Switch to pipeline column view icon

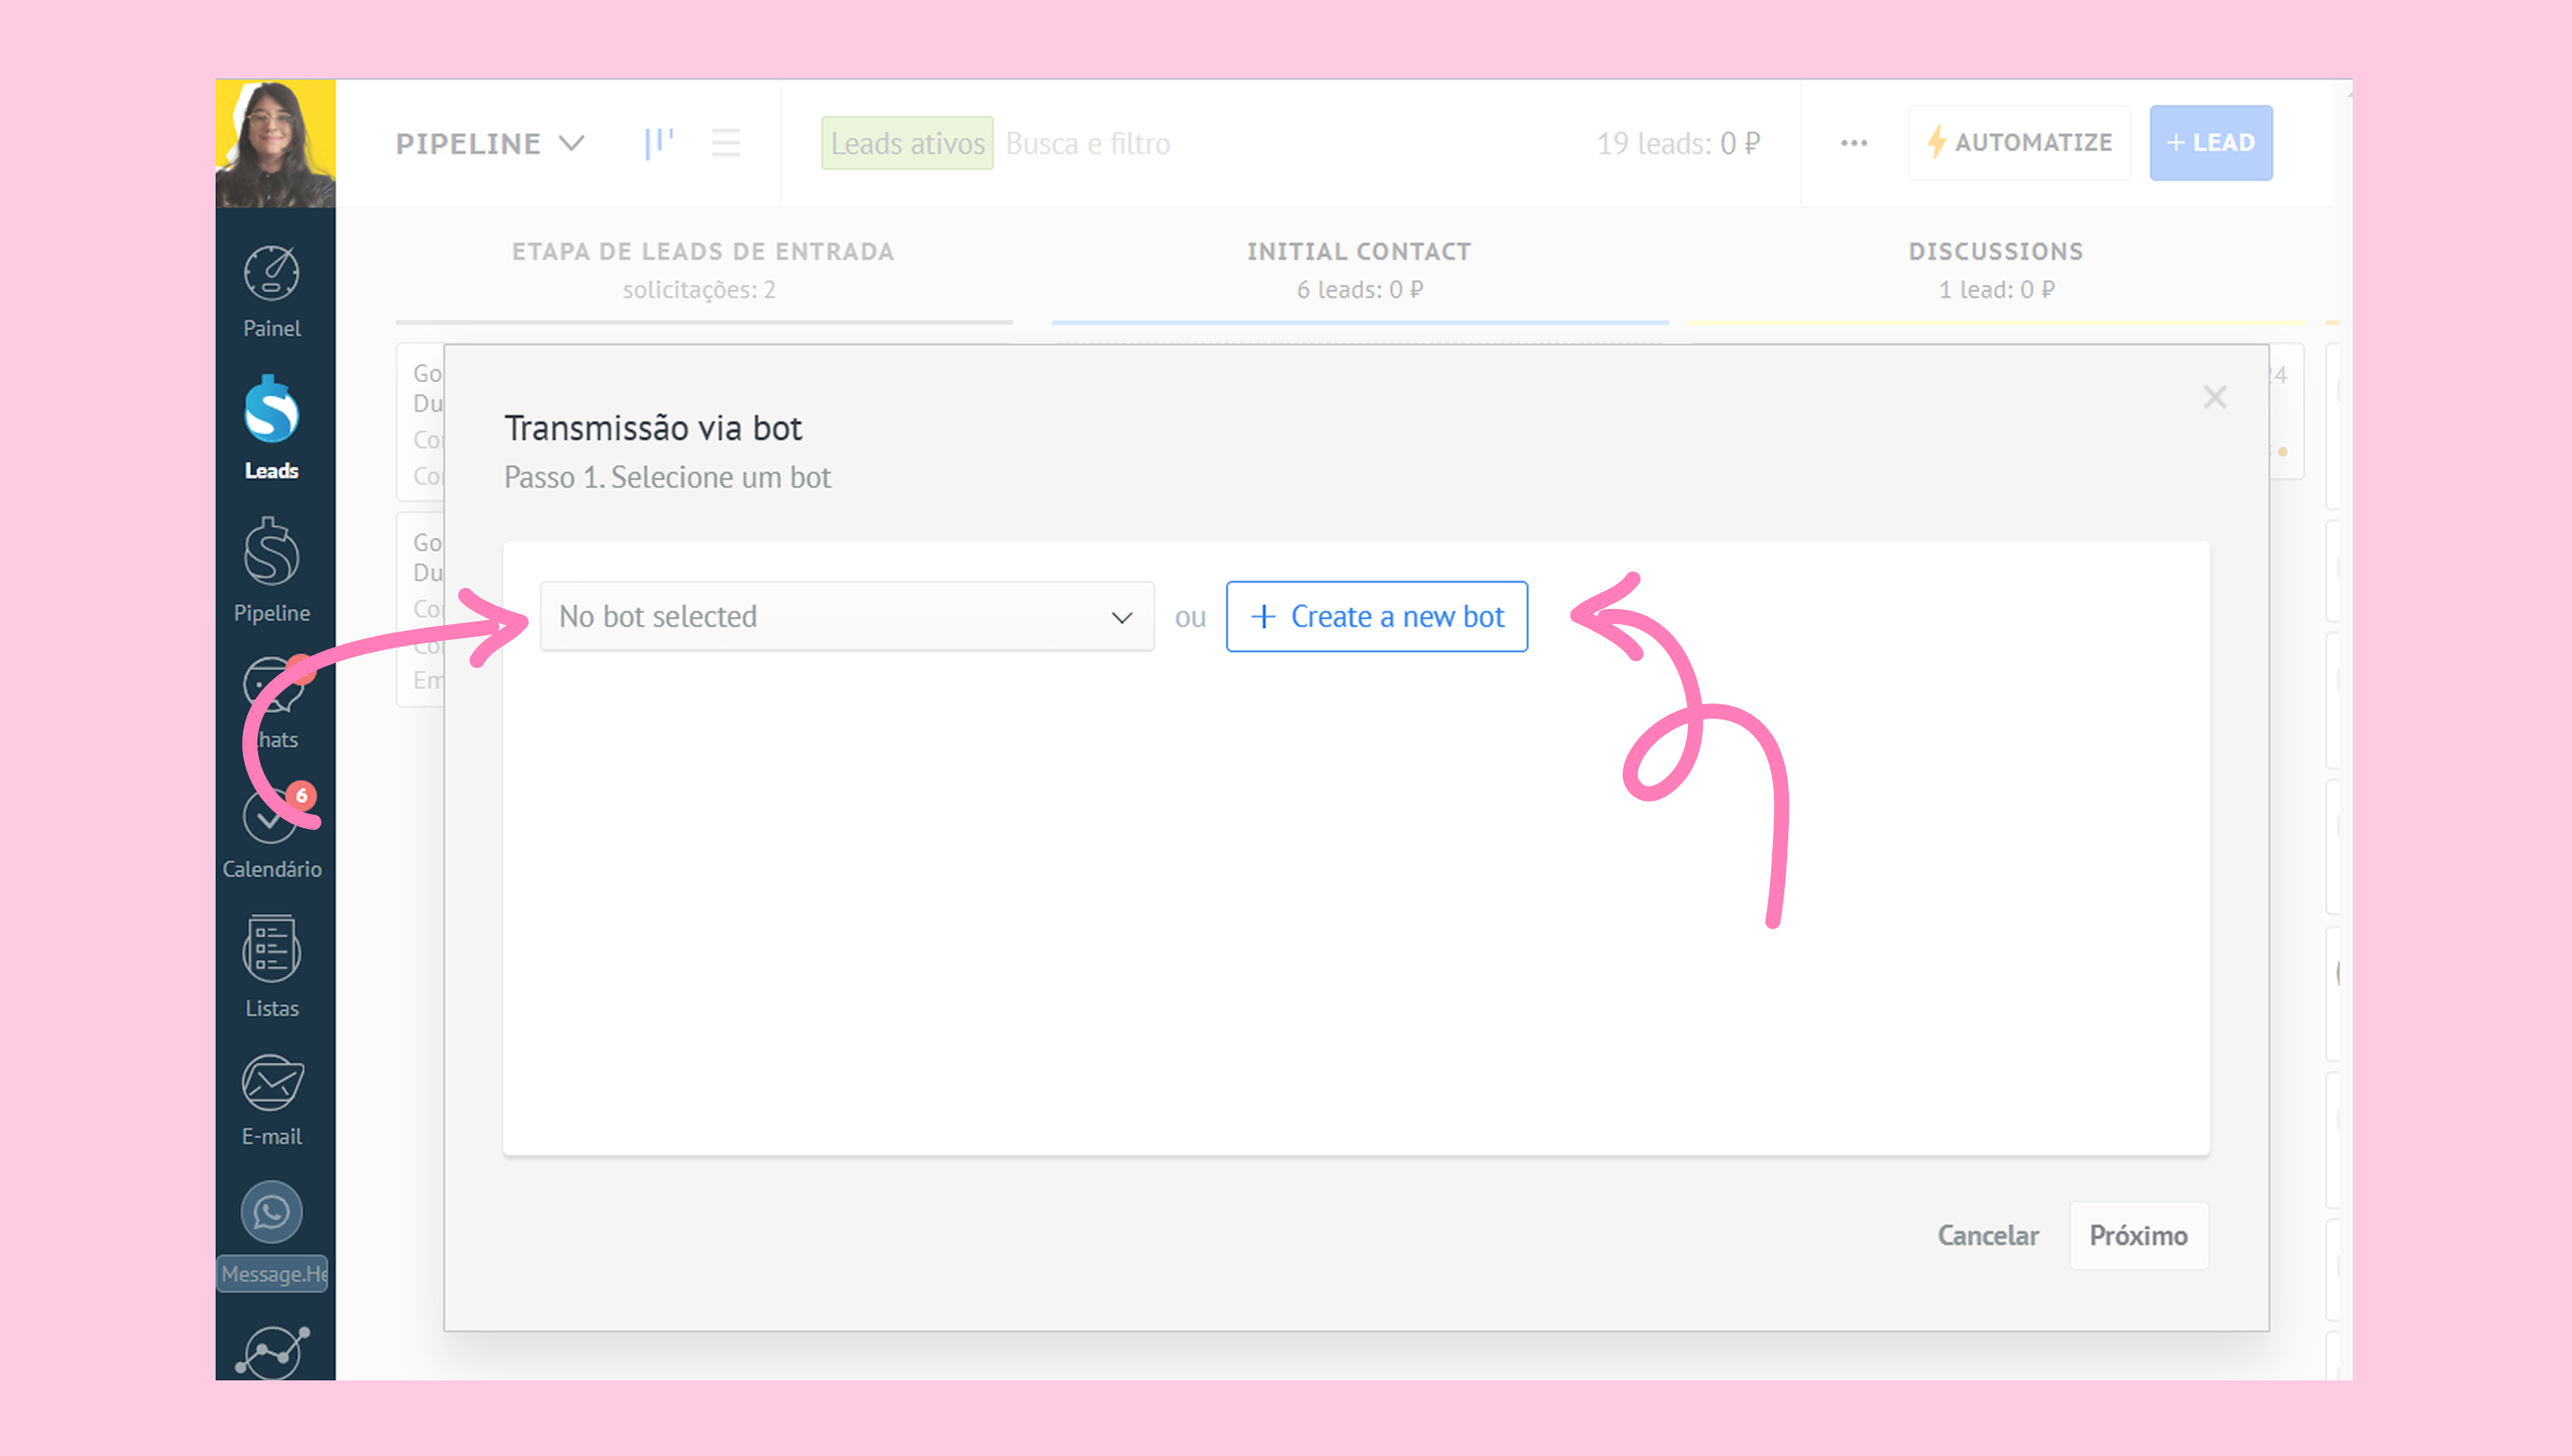coord(659,143)
